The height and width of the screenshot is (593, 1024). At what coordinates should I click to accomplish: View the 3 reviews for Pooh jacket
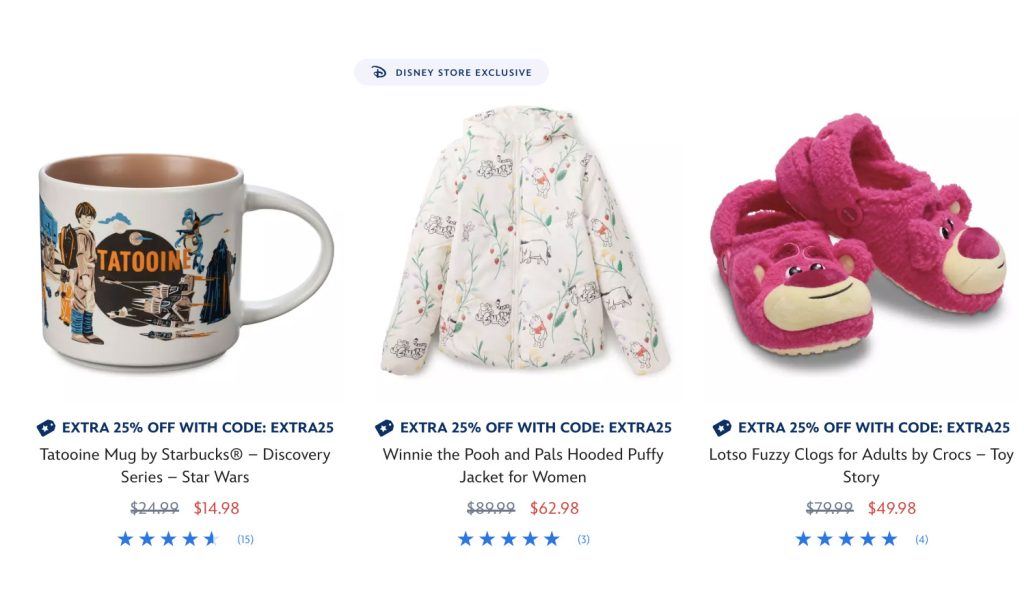click(583, 540)
